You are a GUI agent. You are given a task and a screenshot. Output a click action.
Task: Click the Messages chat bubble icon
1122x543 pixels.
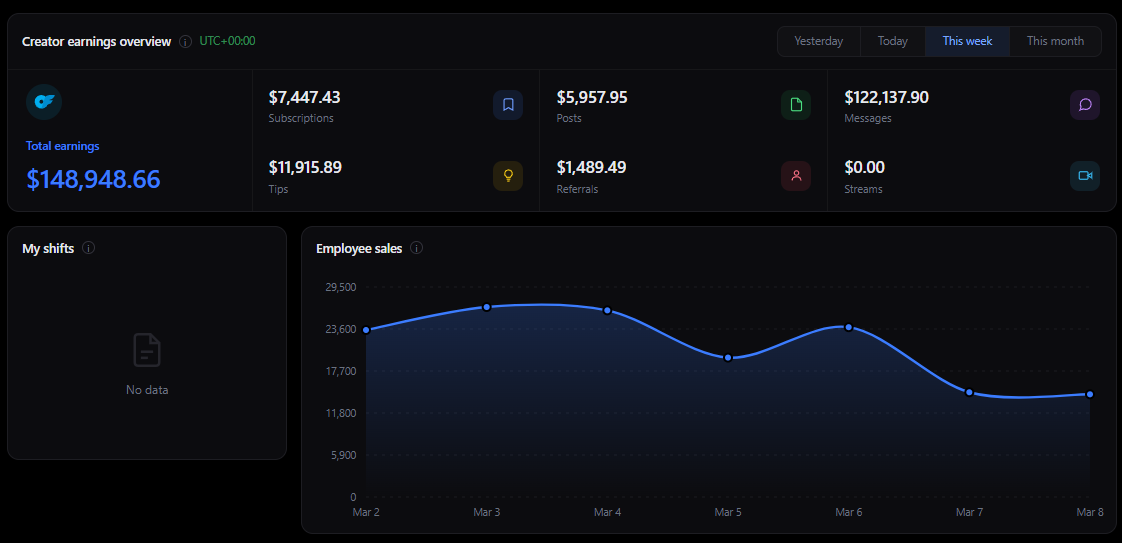point(1085,105)
